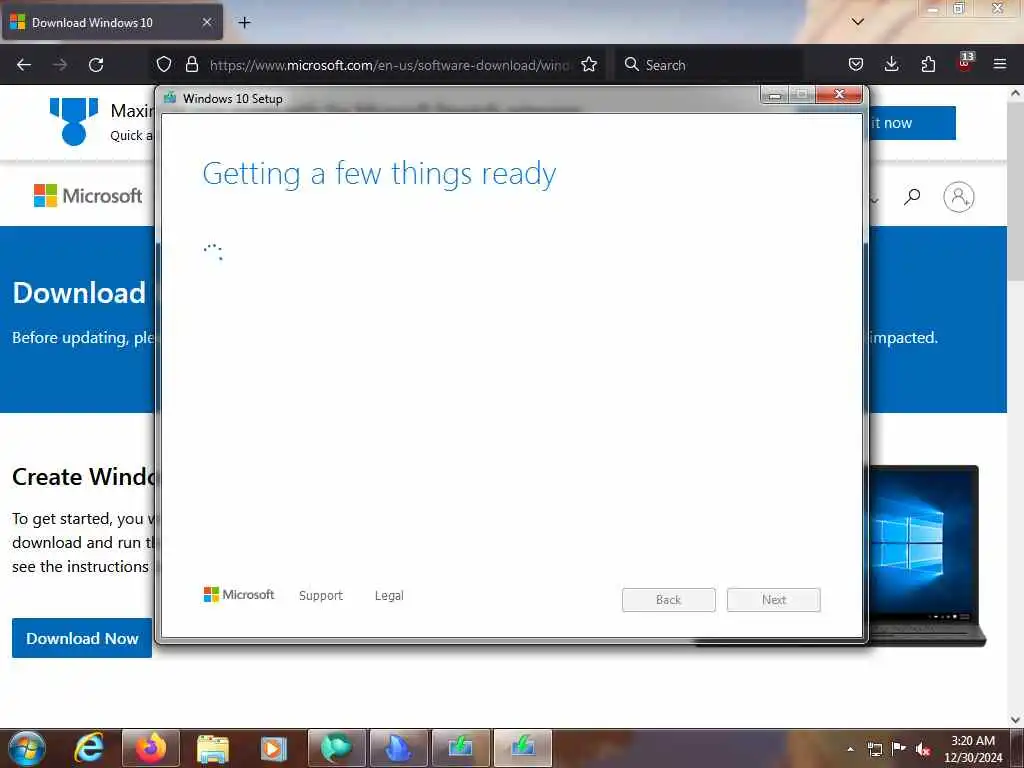This screenshot has height=768, width=1024.
Task: Close the Windows 10 Setup window
Action: [839, 95]
